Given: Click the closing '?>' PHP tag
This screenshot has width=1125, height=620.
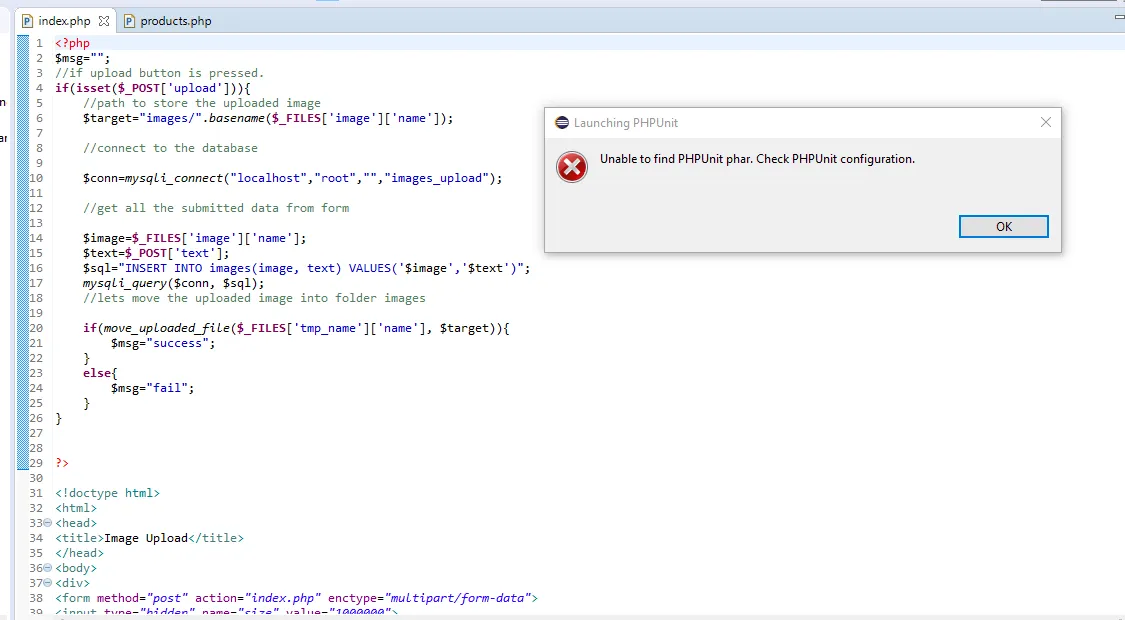Looking at the screenshot, I should 62,463.
